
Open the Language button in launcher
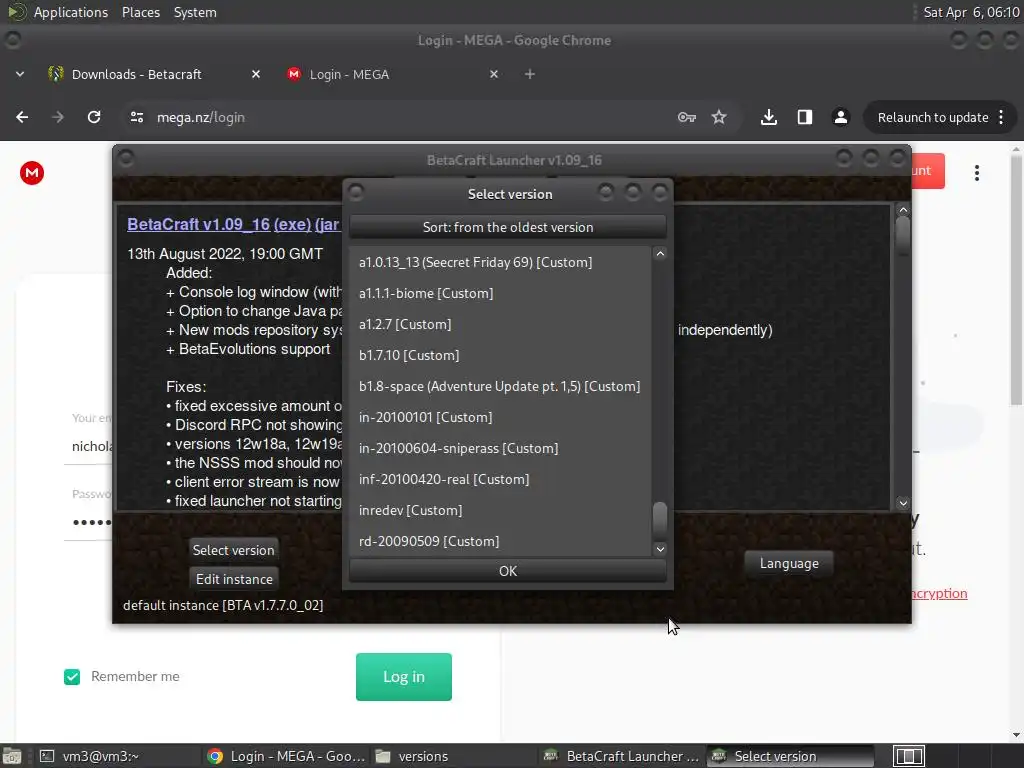click(789, 564)
